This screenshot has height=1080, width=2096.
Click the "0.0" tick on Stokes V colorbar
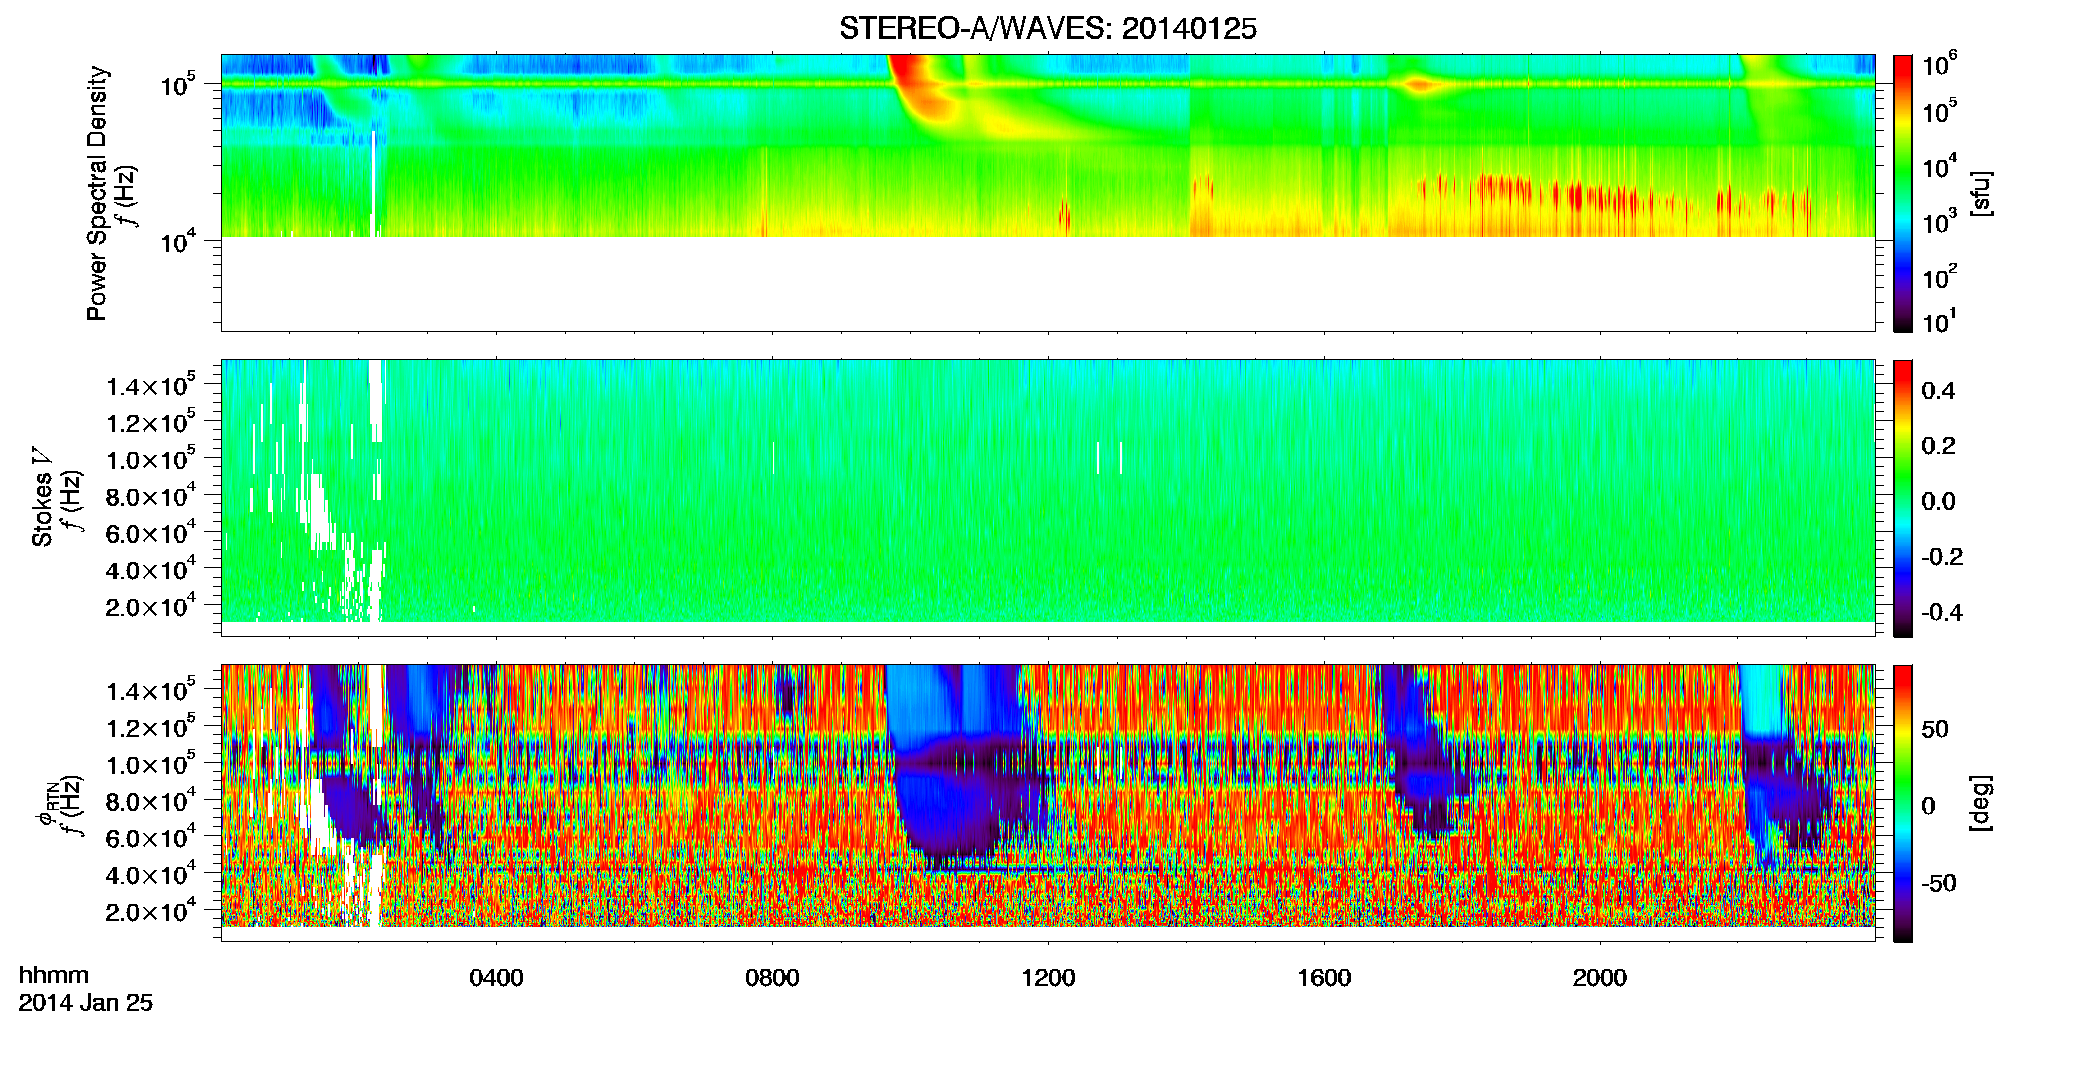(x=1938, y=502)
